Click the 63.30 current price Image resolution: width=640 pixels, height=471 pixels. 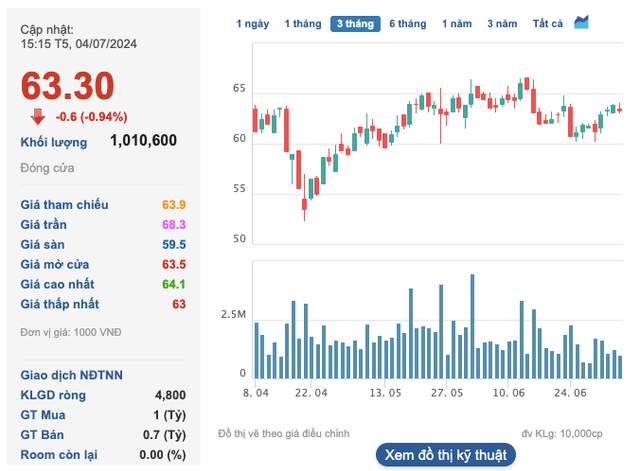click(x=67, y=86)
